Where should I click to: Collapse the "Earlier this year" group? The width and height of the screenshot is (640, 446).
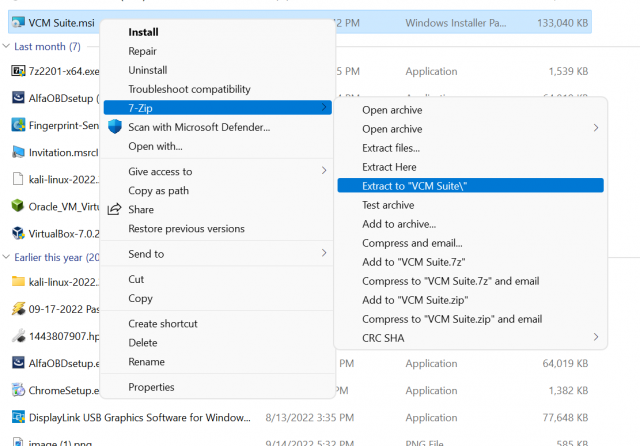pyautogui.click(x=8, y=257)
